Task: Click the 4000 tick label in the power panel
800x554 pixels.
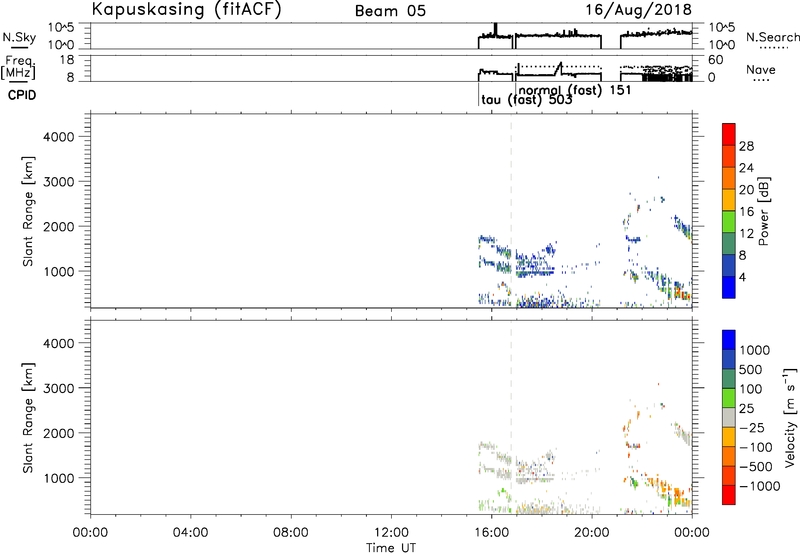Action: coord(58,137)
